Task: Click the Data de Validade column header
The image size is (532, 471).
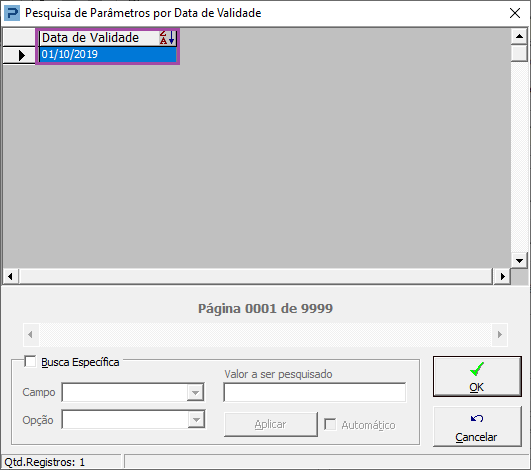Action: (108, 38)
